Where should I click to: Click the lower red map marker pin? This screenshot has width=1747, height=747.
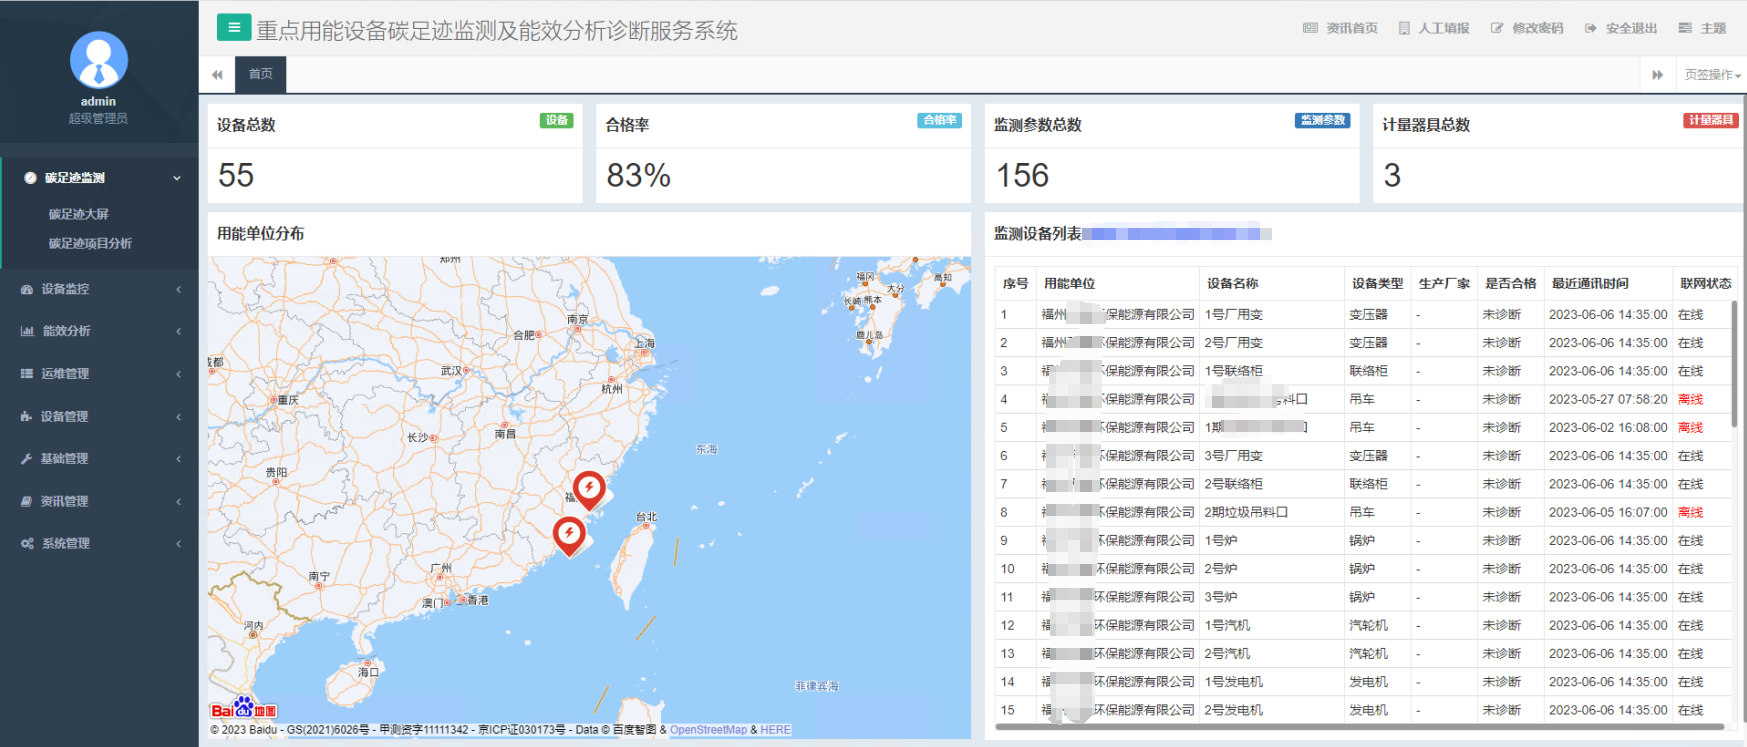pos(569,533)
